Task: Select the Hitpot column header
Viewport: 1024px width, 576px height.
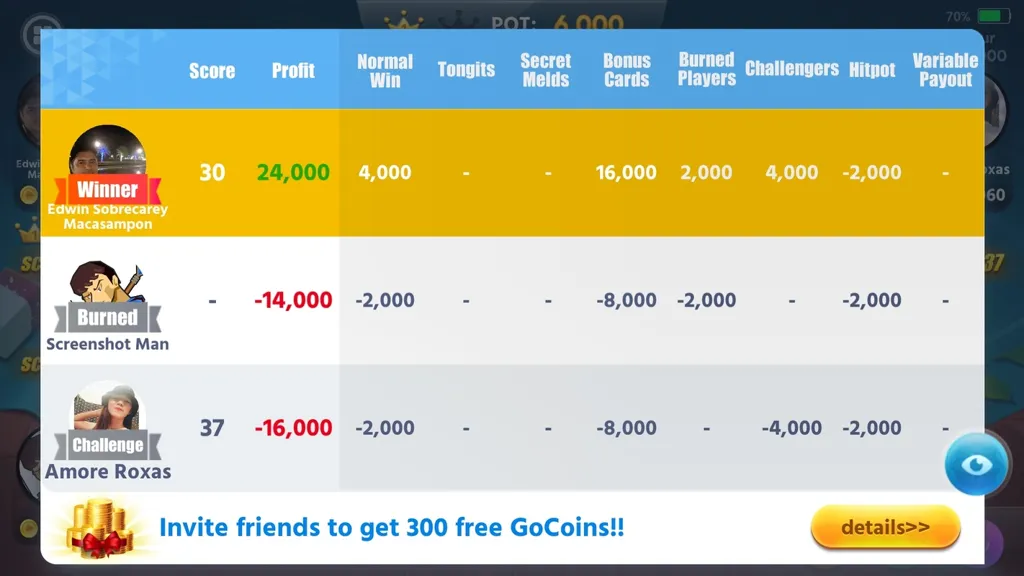Action: 872,70
